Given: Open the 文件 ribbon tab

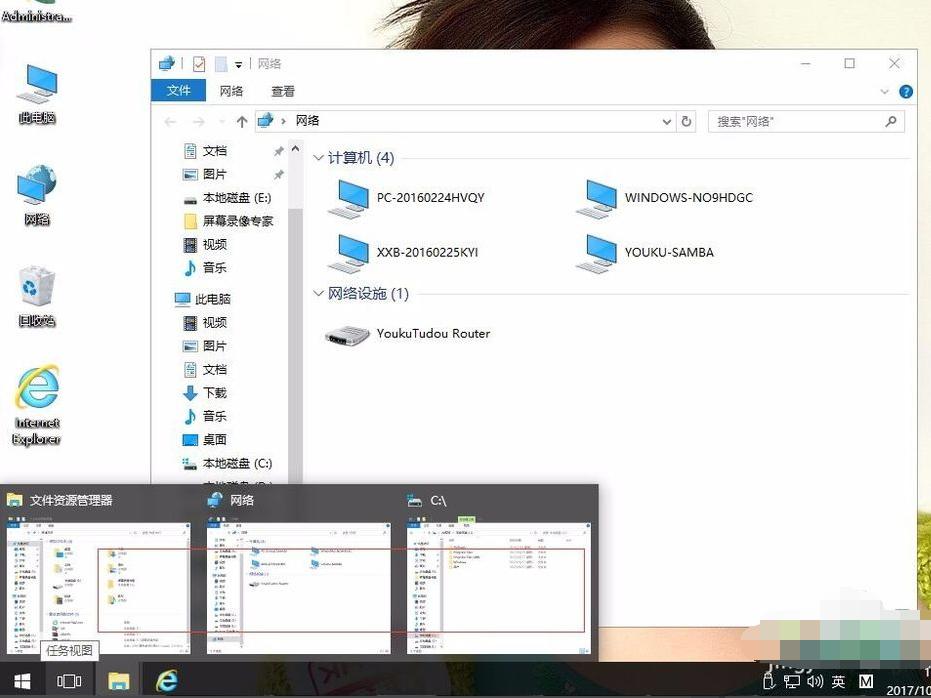Looking at the screenshot, I should [x=178, y=91].
